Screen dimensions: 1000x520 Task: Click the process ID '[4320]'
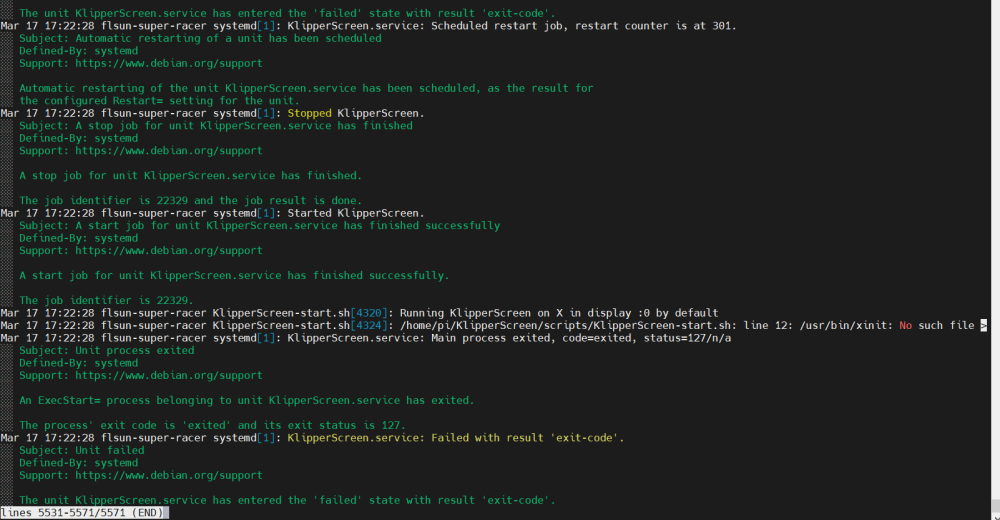(x=369, y=313)
